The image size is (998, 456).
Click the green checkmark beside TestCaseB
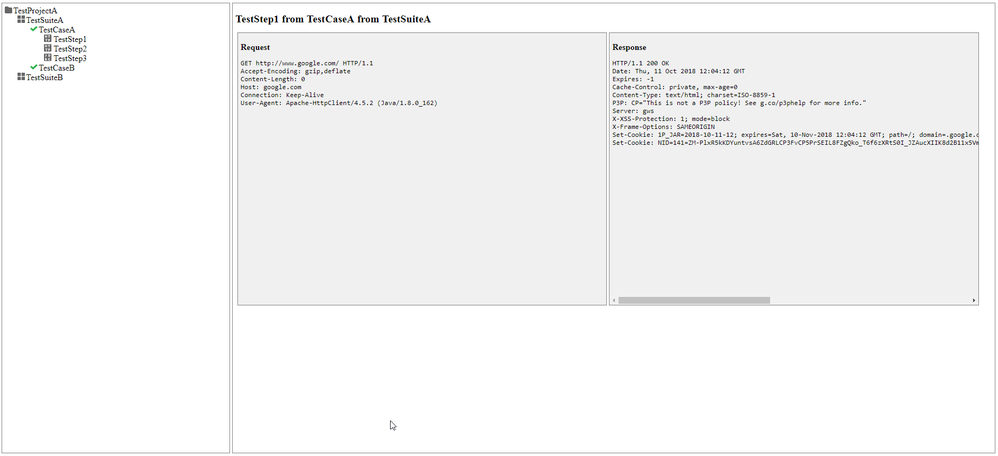click(x=34, y=68)
